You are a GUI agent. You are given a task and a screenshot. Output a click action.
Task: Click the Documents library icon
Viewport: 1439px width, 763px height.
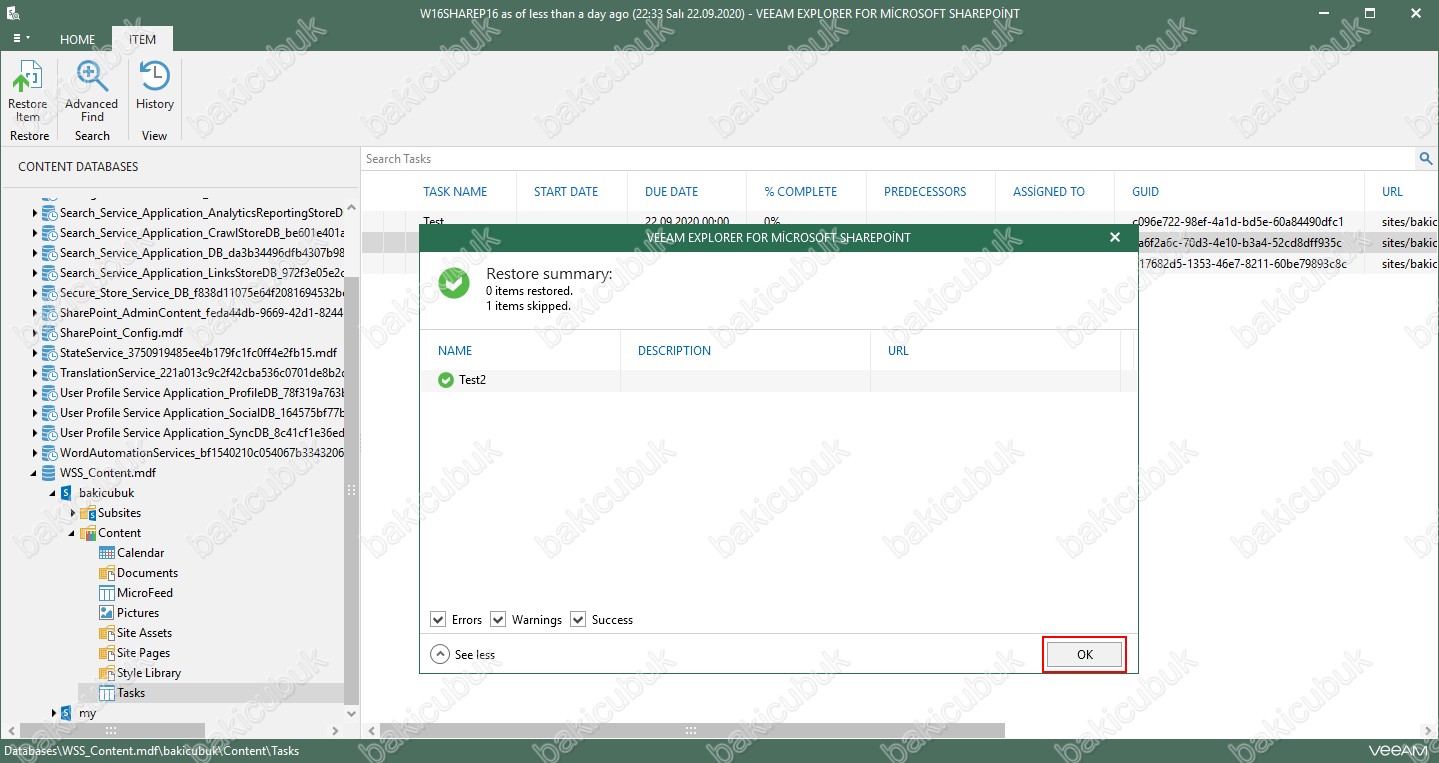pyautogui.click(x=107, y=573)
